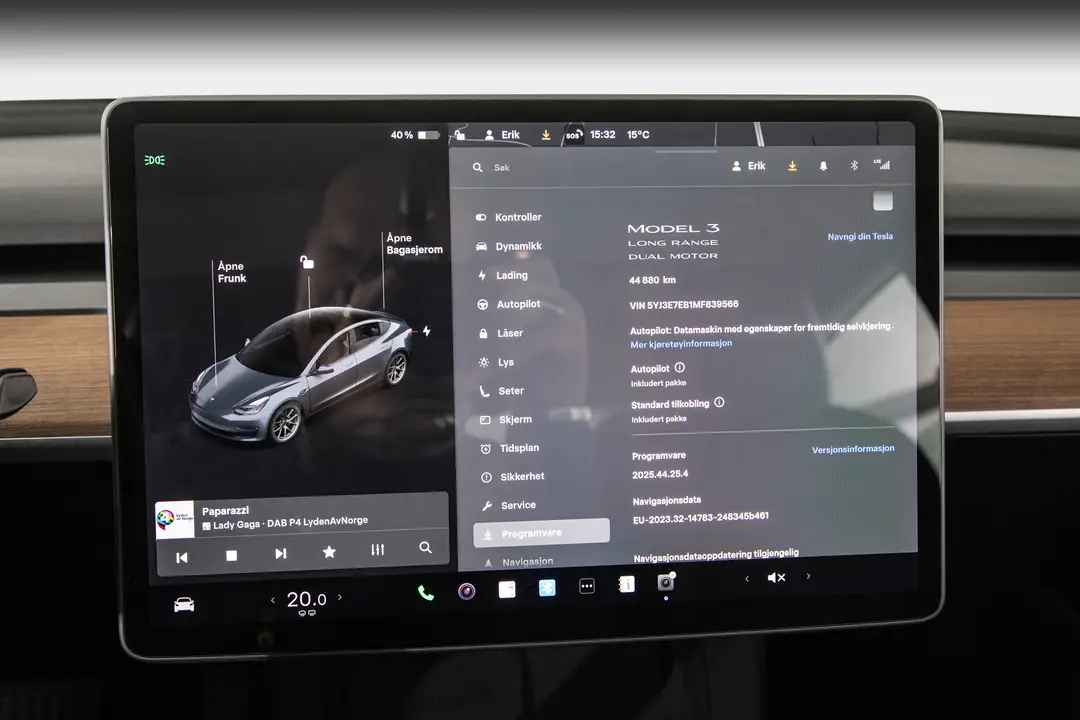Open the Autopilot settings menu

[x=509, y=304]
